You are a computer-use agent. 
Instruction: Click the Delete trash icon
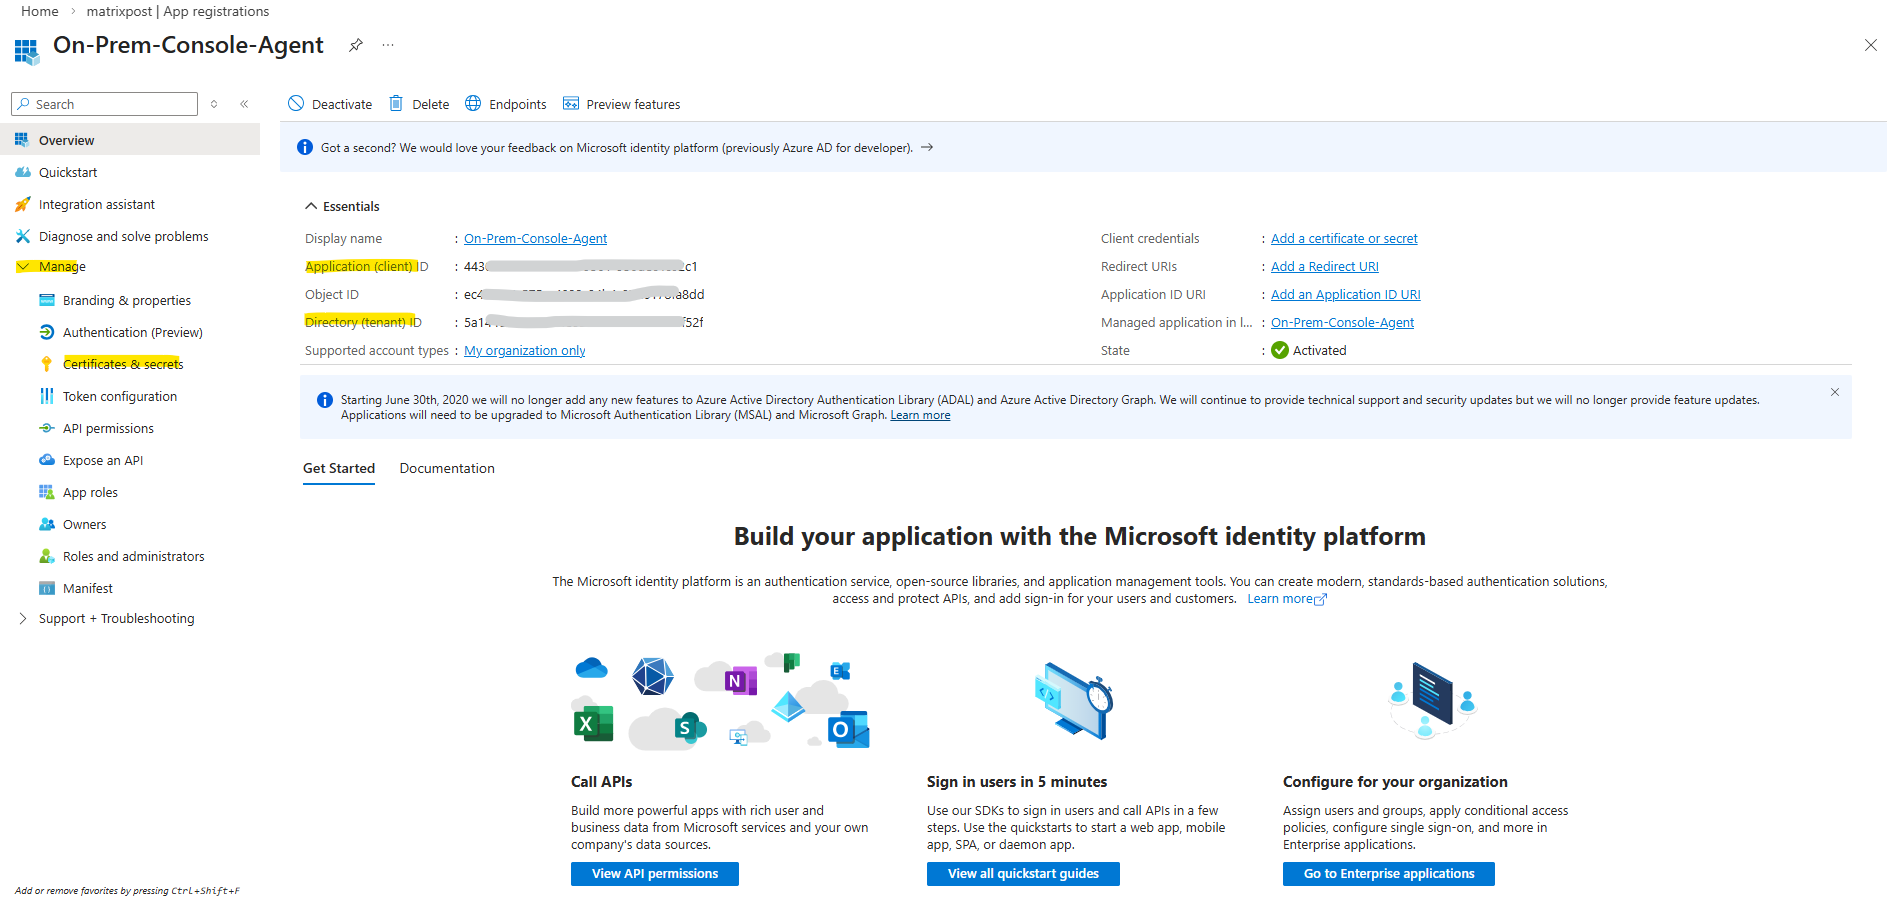click(x=396, y=104)
